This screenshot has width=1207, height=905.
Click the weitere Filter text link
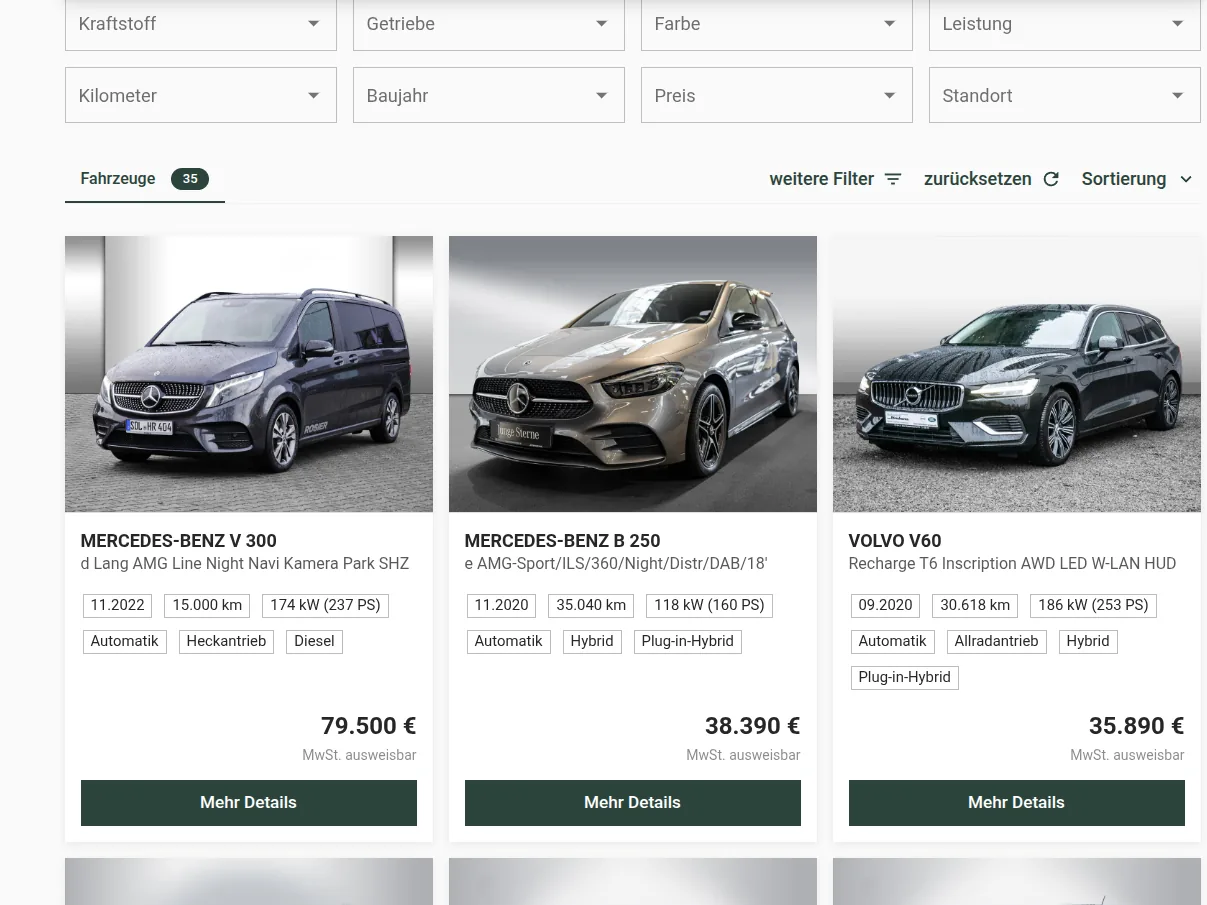(x=821, y=179)
